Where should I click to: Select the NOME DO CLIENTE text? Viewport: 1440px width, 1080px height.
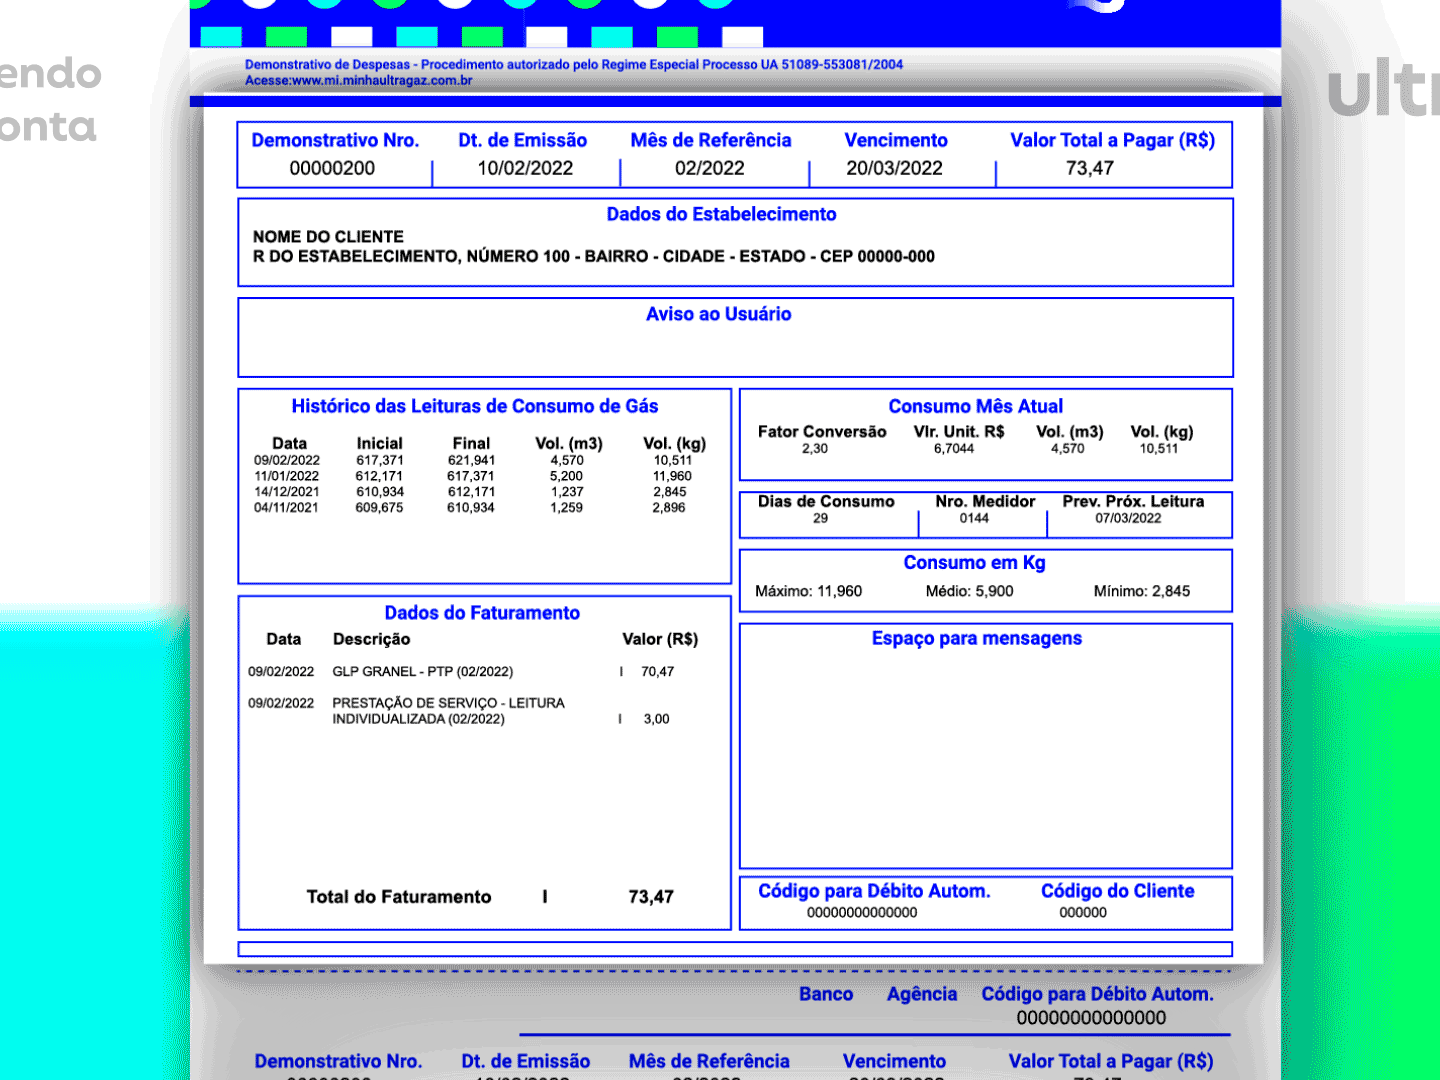pyautogui.click(x=328, y=237)
